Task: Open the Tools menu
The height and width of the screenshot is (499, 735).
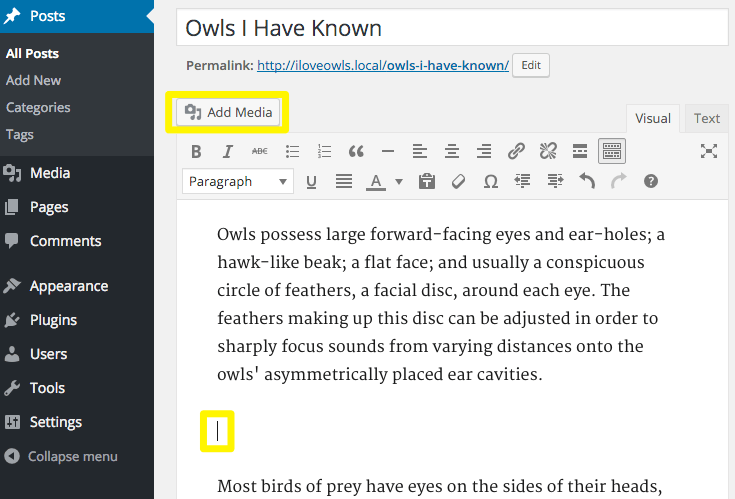Action: tap(77, 388)
